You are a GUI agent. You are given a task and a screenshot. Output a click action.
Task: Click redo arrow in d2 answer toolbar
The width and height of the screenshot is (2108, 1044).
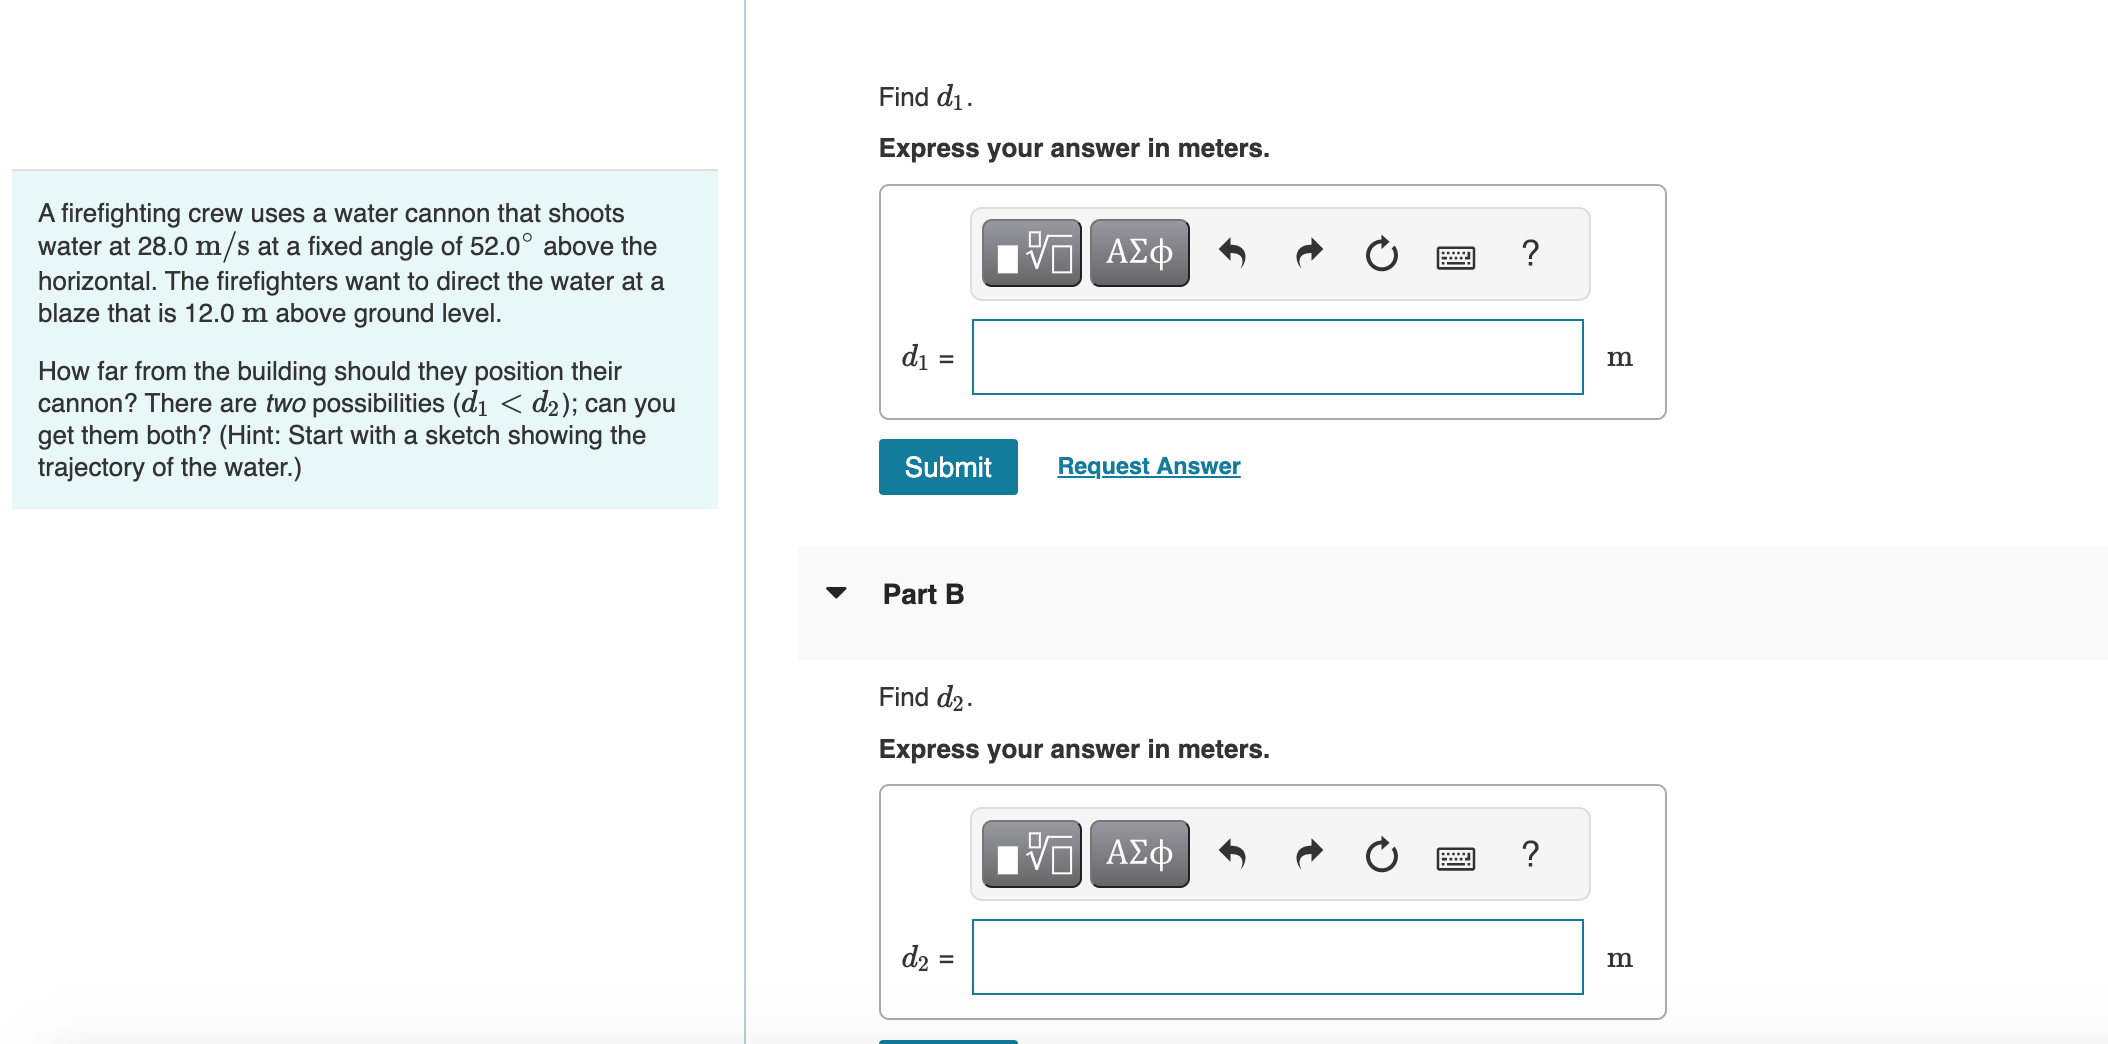coord(1308,854)
